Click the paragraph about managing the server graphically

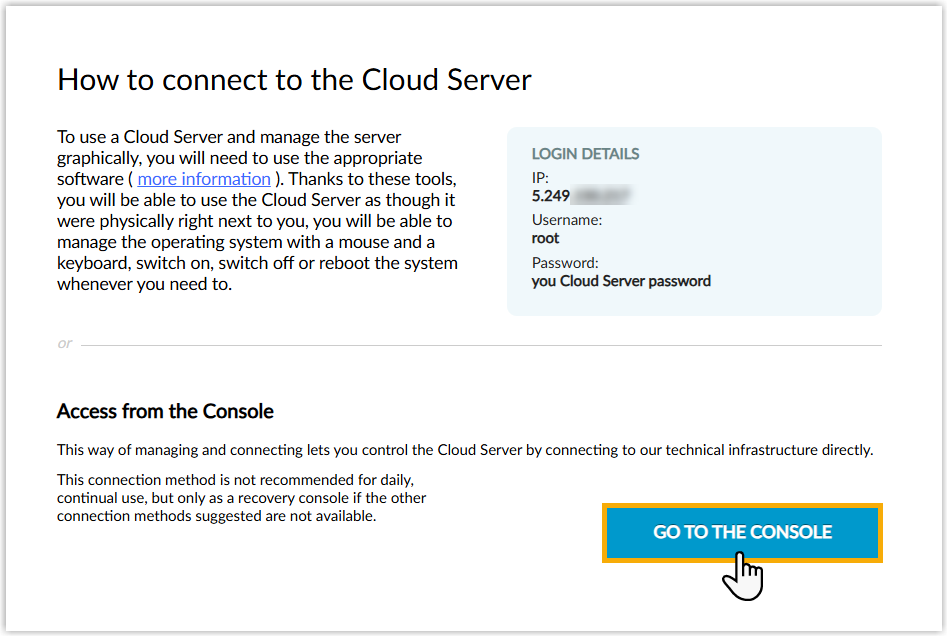257,210
